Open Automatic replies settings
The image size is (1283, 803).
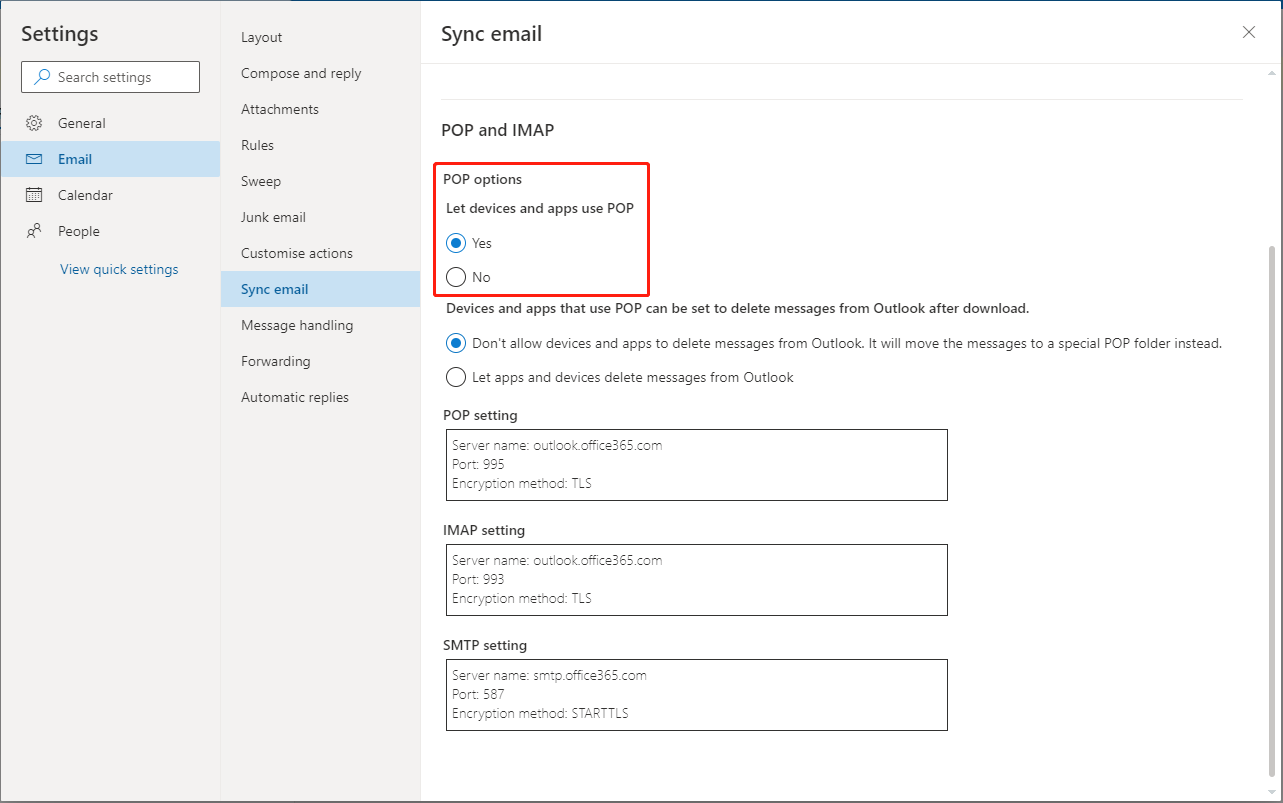click(295, 397)
